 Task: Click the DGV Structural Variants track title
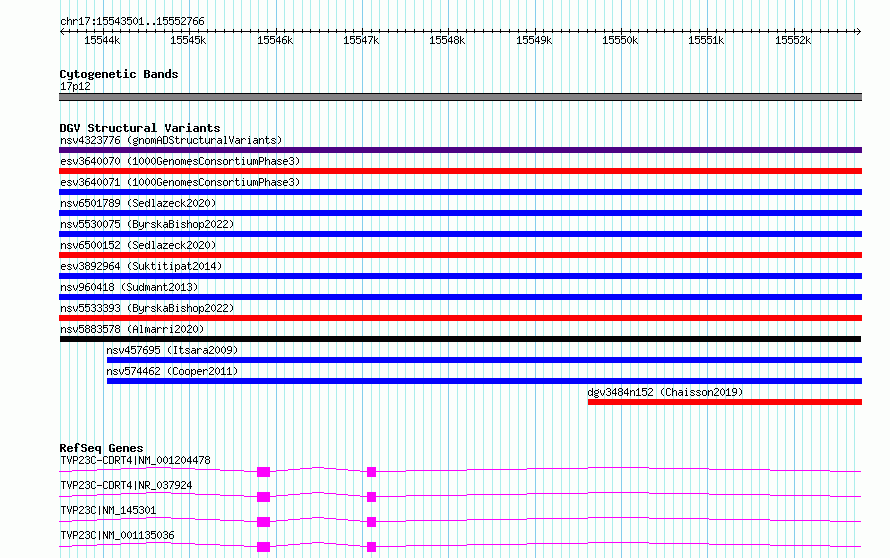[x=140, y=128]
